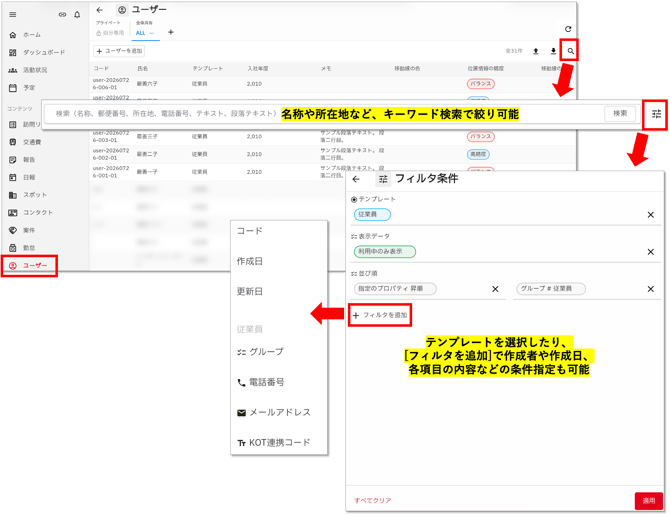Image resolution: width=670 pixels, height=515 pixels.
Task: Go back with arrow beside ユーザー title
Action: pos(100,10)
